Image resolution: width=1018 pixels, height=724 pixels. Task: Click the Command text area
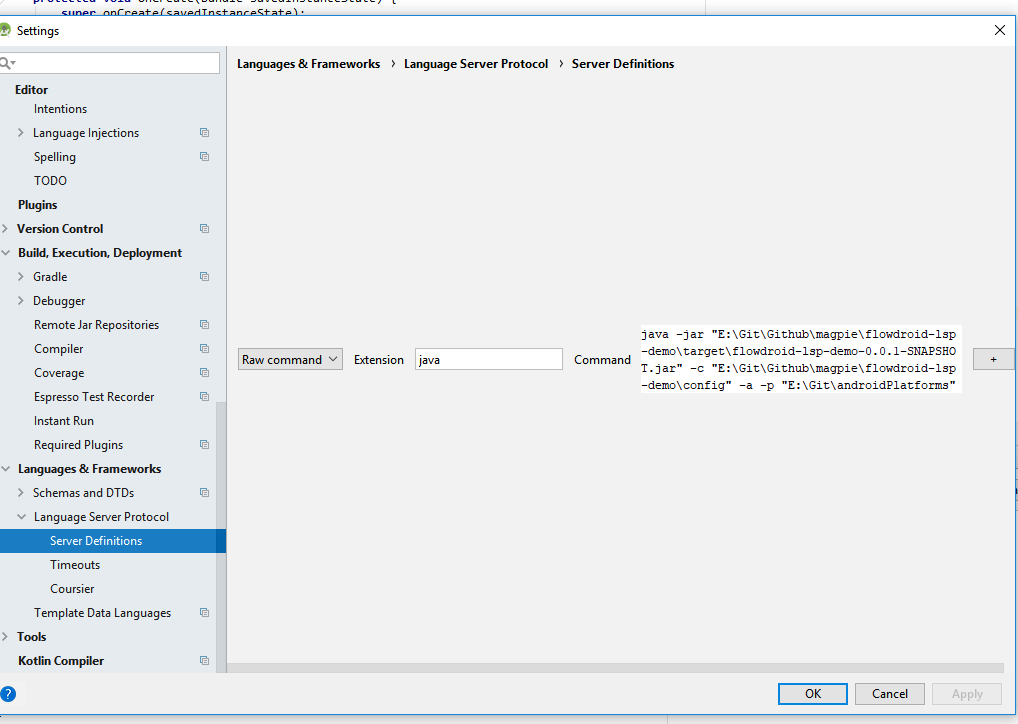[801, 359]
